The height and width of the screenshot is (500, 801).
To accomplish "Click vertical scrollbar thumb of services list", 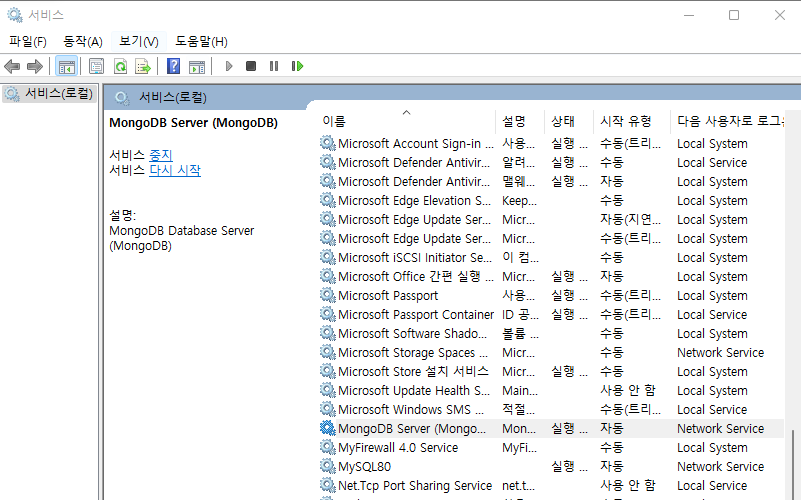I will click(x=793, y=464).
